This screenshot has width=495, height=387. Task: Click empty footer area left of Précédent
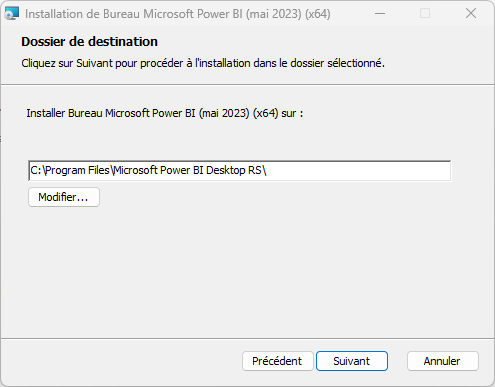point(120,361)
